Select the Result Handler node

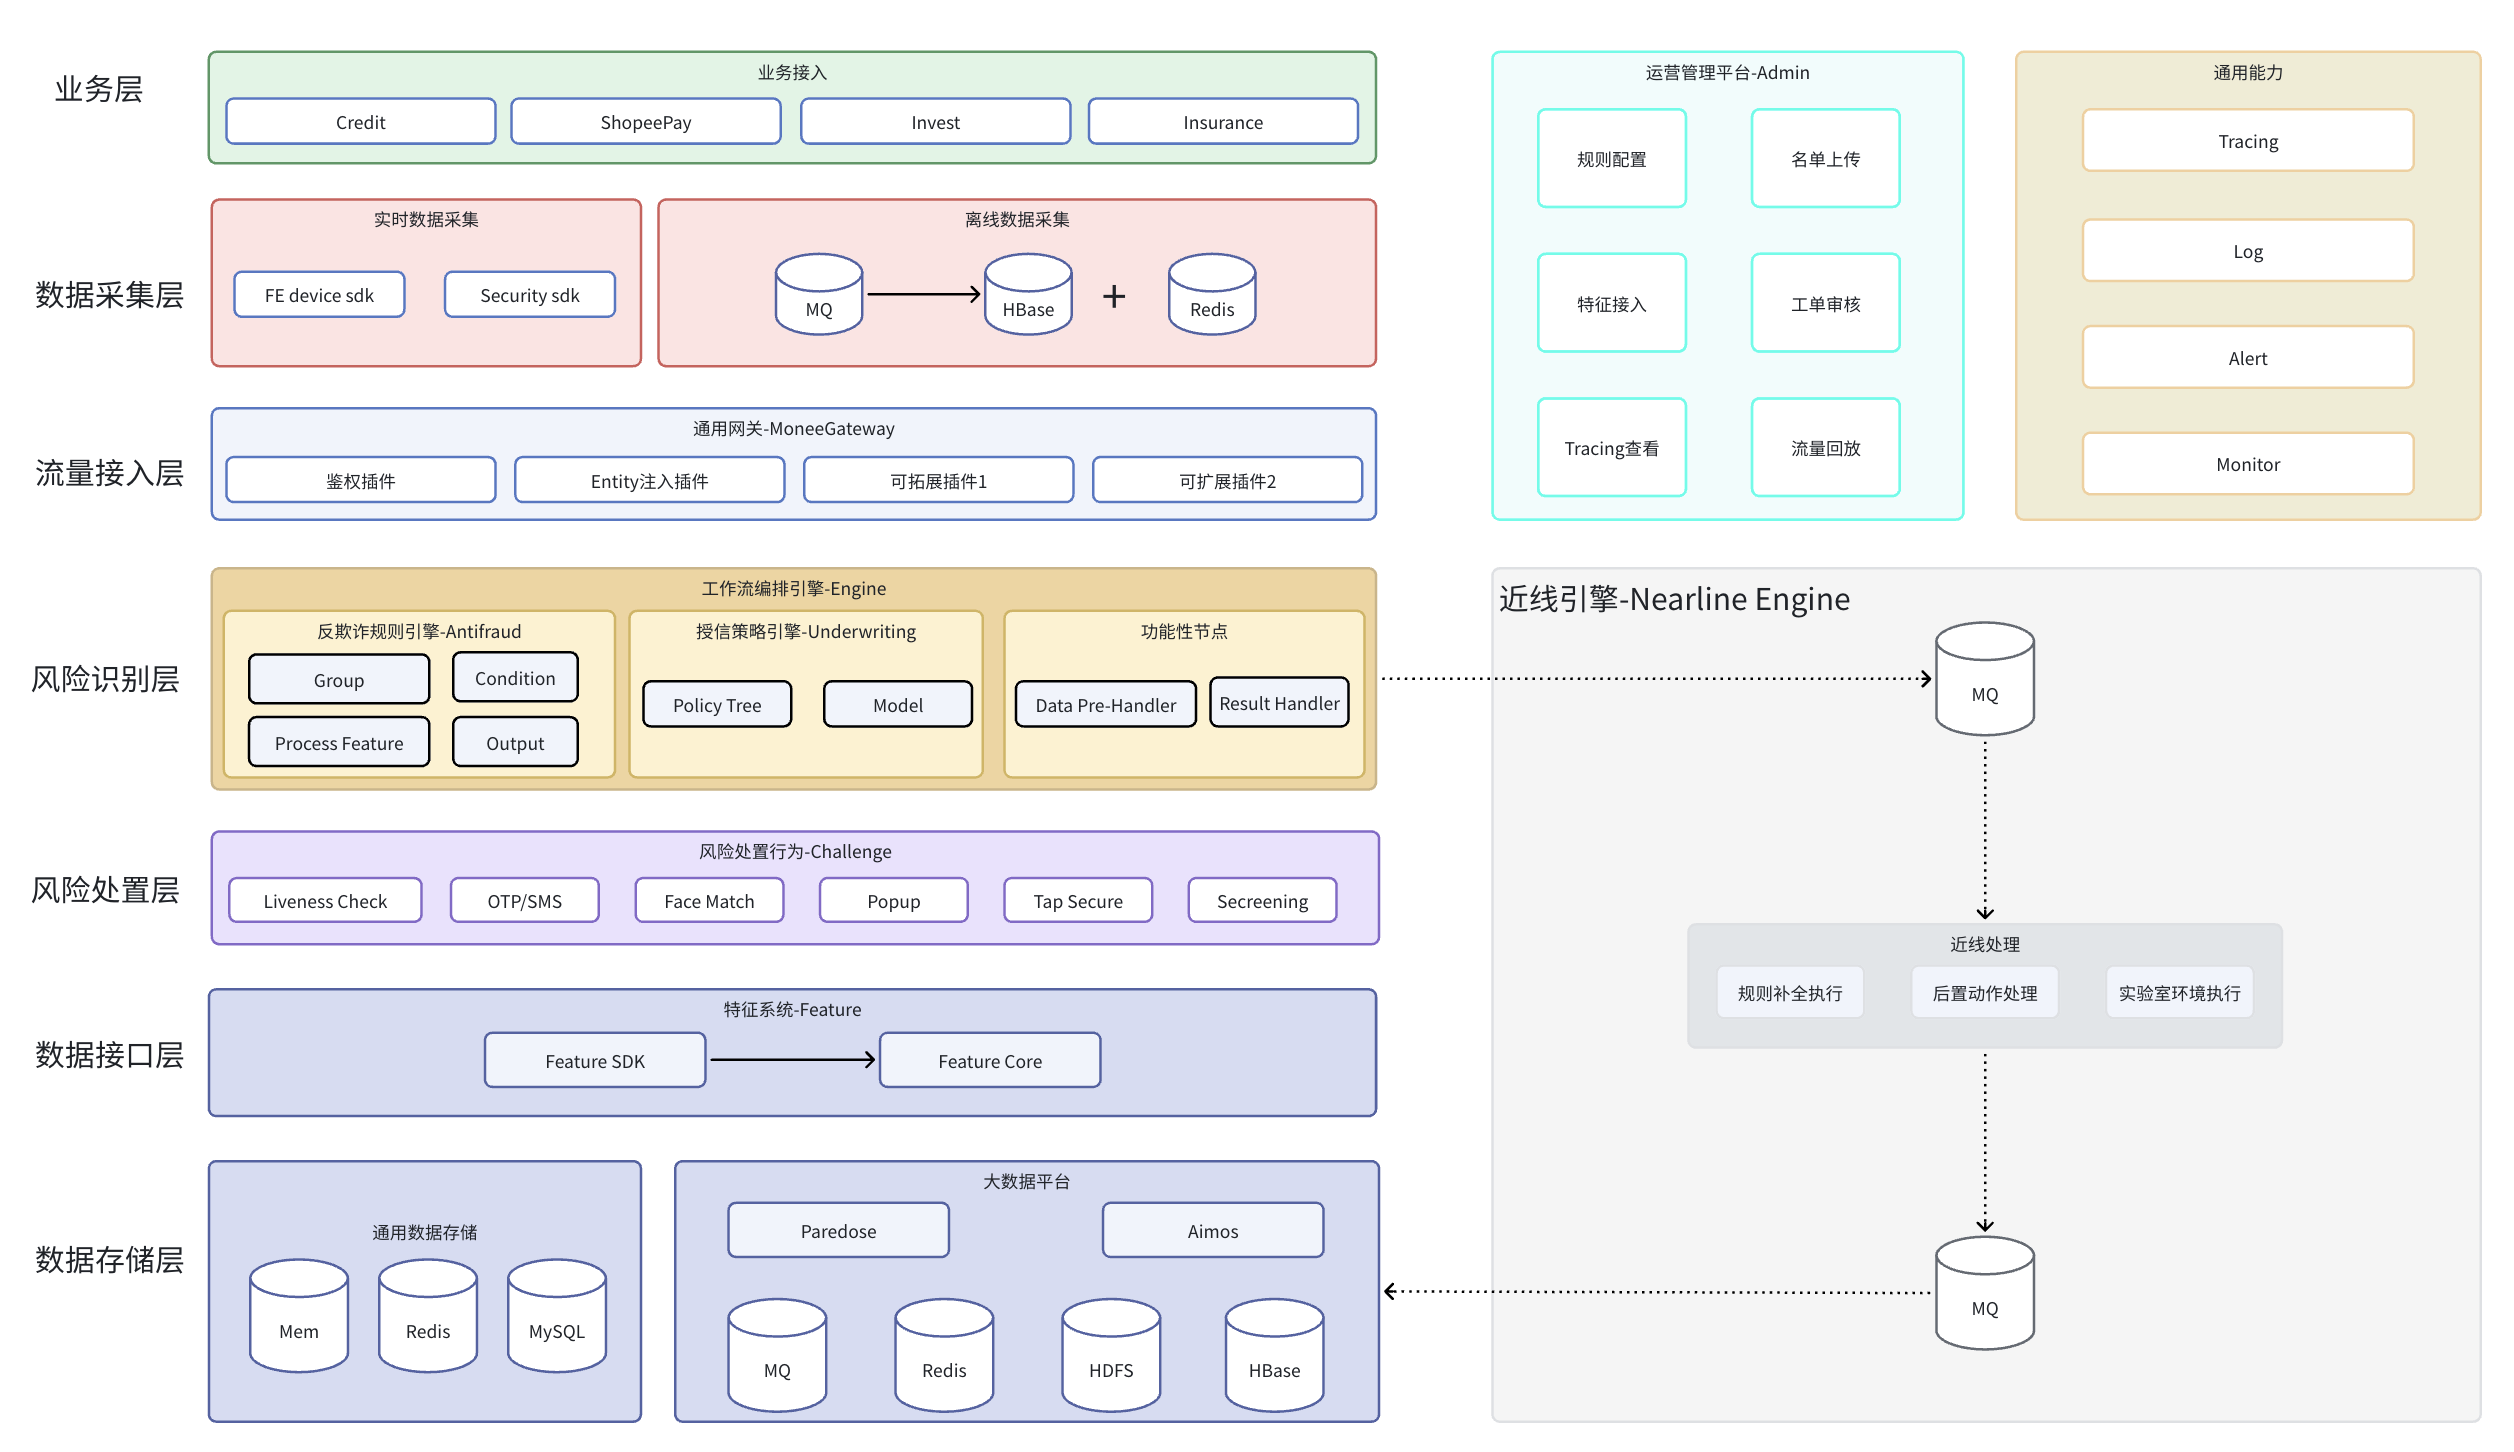(x=1280, y=703)
